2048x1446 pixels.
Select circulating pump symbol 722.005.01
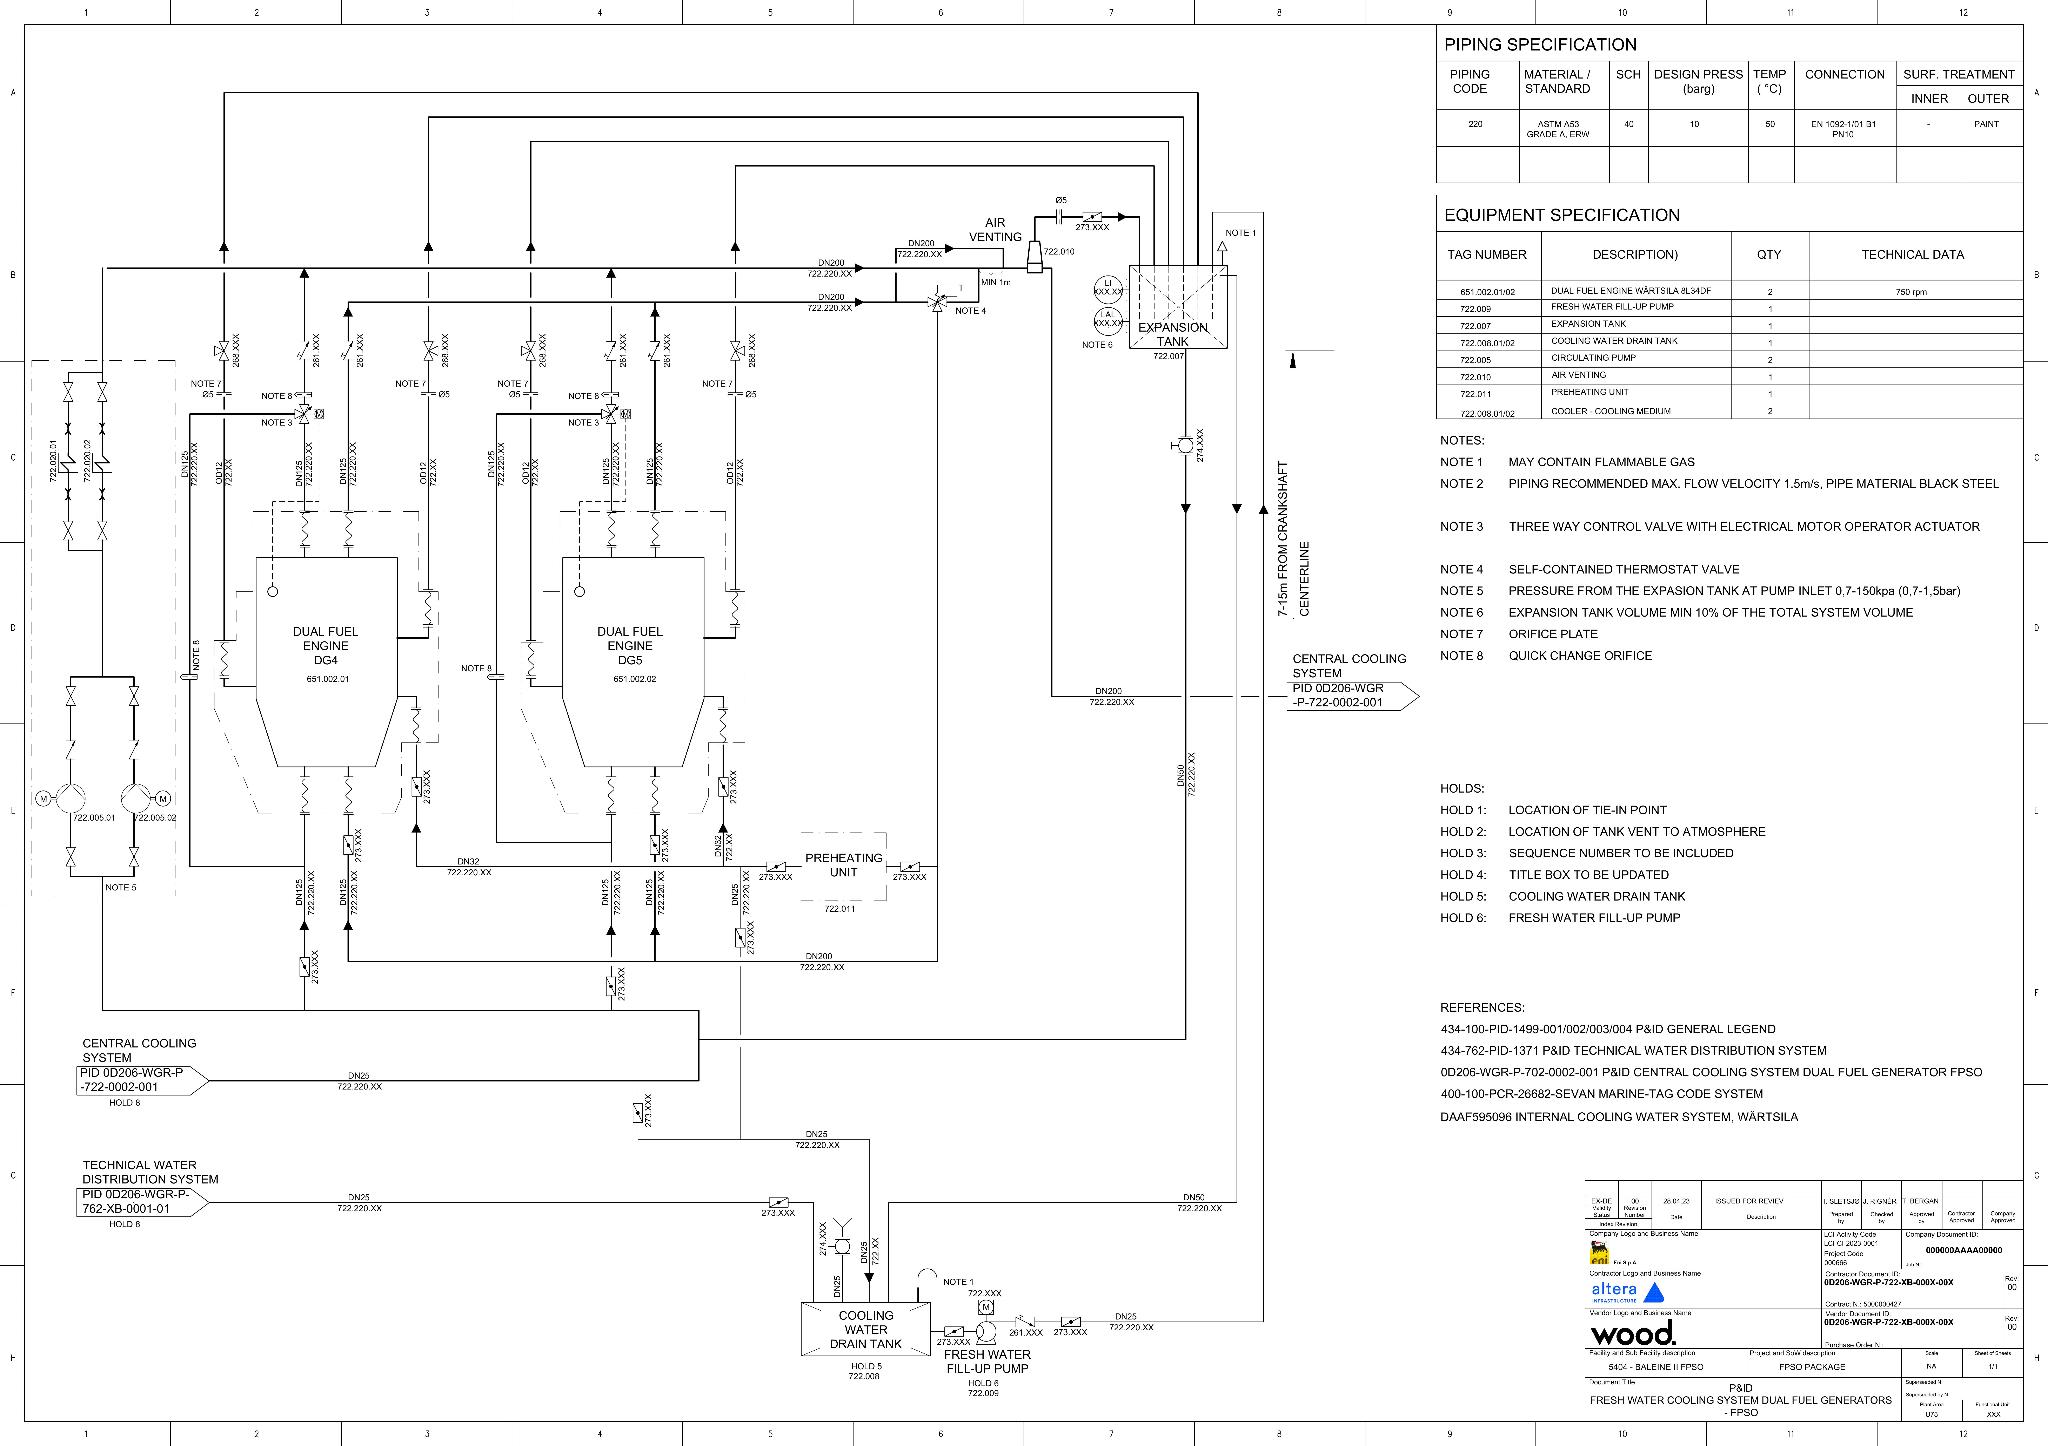71,799
